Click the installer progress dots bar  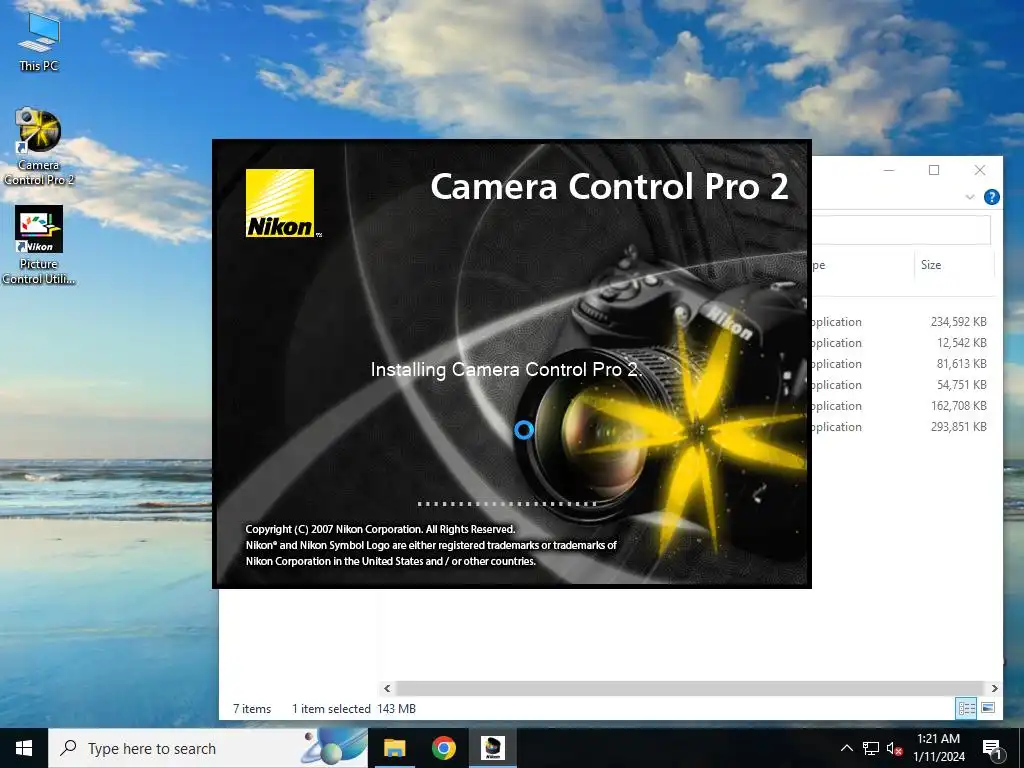coord(507,504)
